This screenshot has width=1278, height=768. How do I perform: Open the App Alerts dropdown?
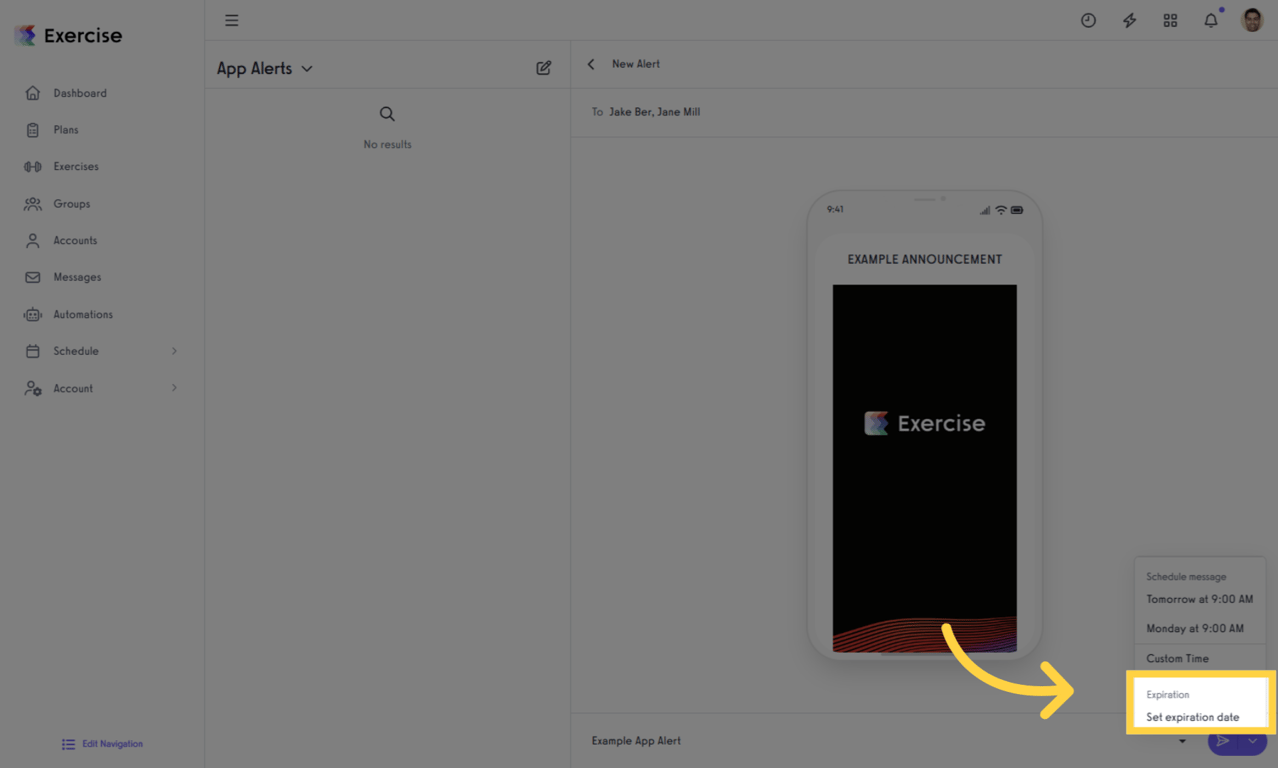pos(265,68)
